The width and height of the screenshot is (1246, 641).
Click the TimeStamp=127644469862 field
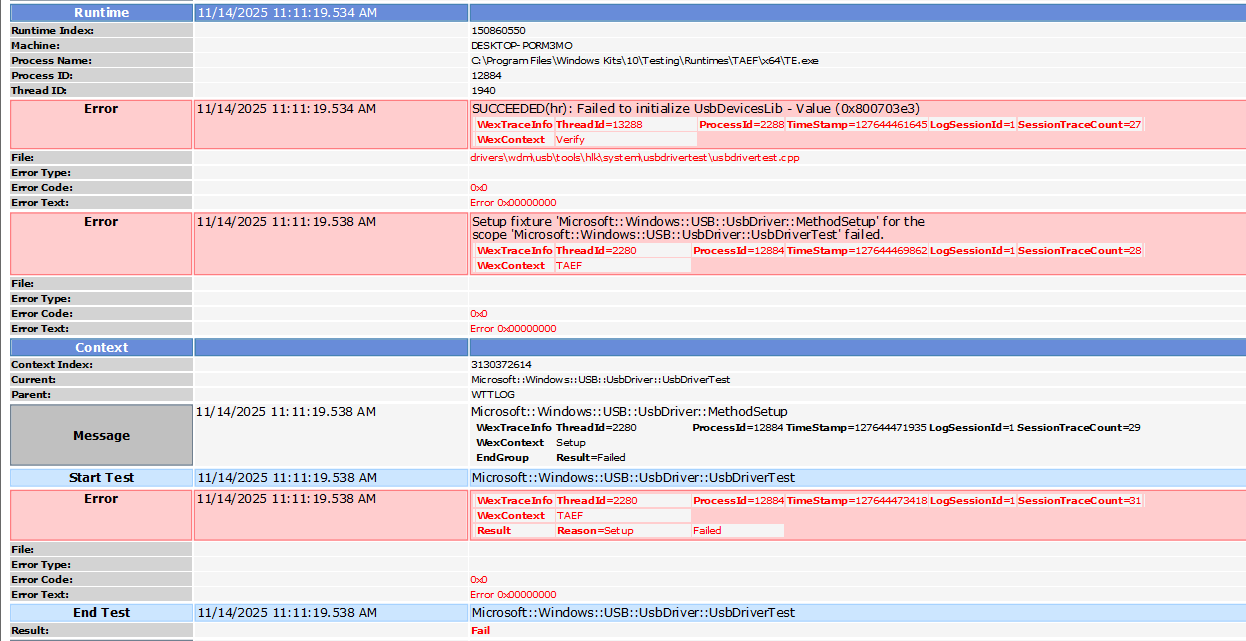(x=856, y=251)
